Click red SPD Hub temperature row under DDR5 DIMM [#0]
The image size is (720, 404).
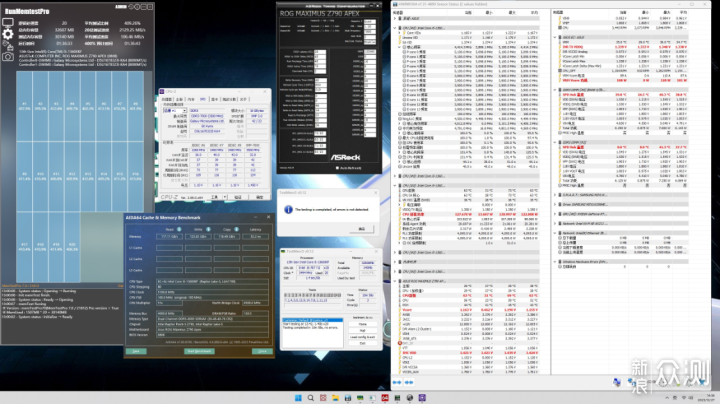point(623,95)
